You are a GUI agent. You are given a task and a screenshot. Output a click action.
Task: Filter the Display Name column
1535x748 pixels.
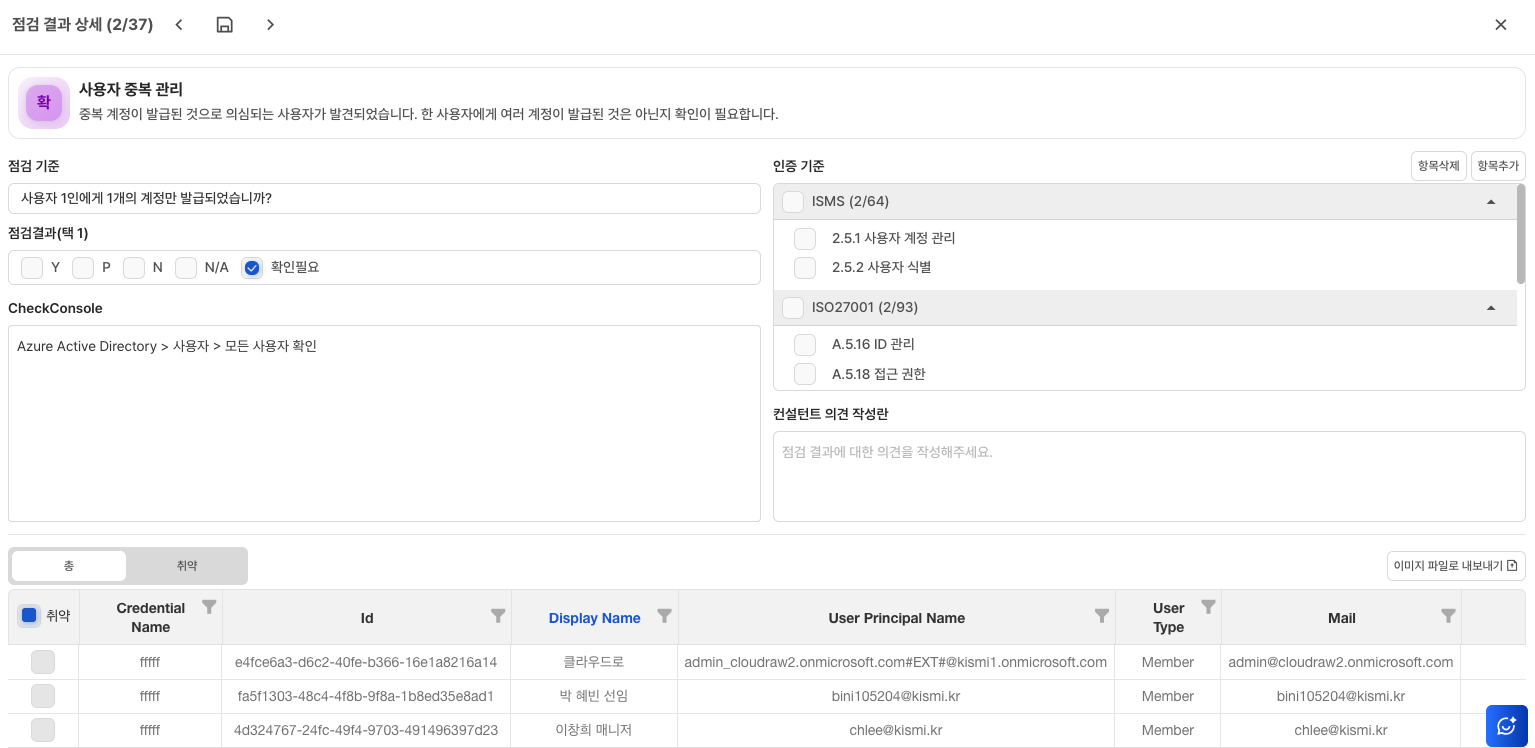(664, 617)
